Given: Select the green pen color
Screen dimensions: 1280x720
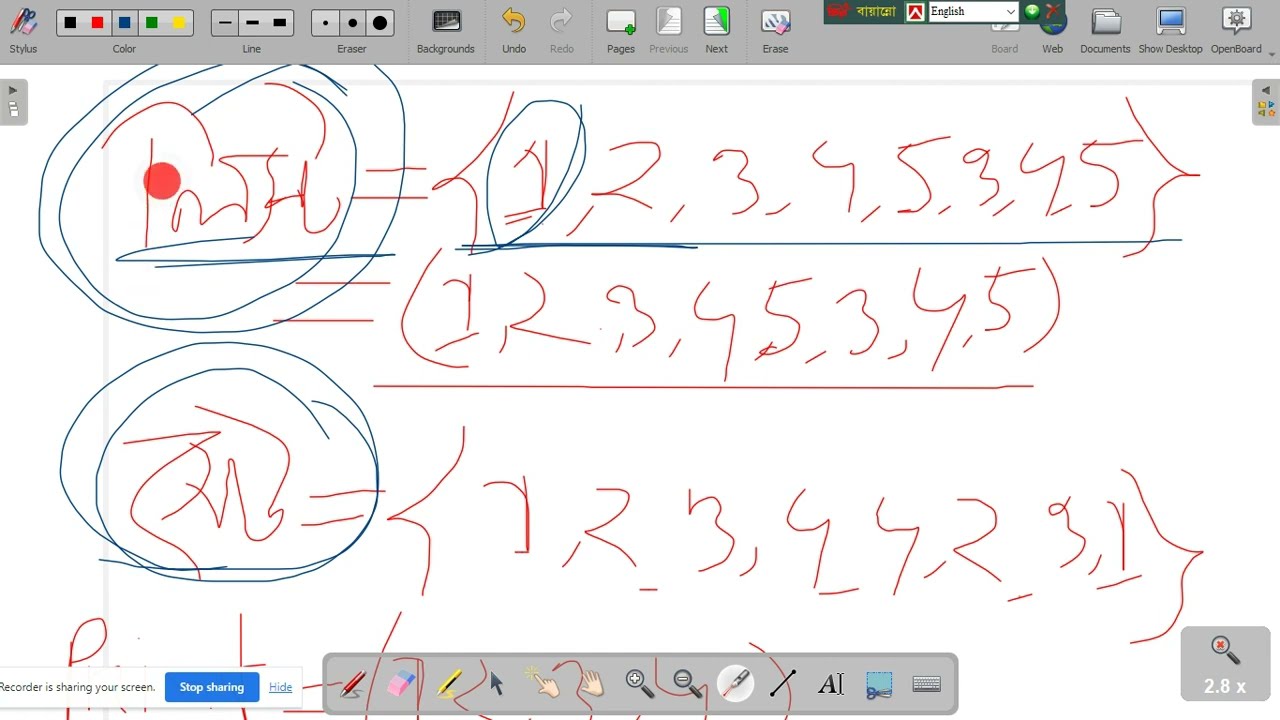Looking at the screenshot, I should [x=151, y=23].
